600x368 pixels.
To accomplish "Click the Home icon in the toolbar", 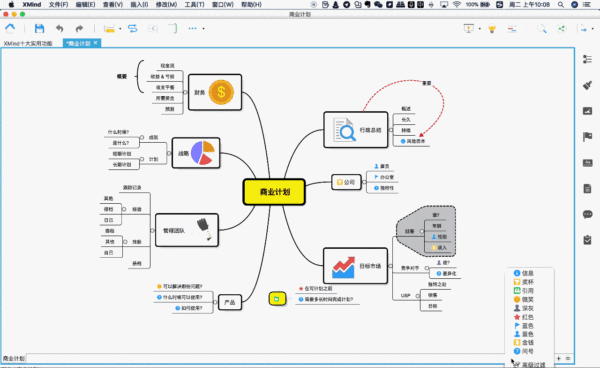I will [10, 28].
